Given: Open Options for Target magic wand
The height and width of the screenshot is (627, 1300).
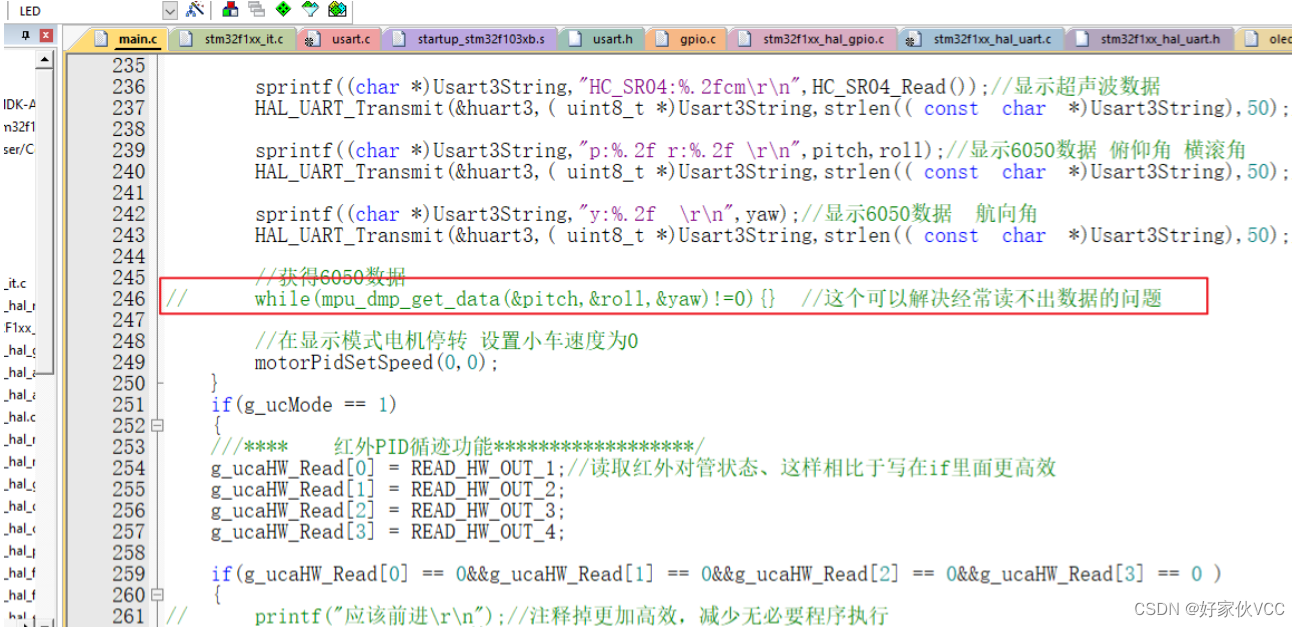Looking at the screenshot, I should pos(195,10).
